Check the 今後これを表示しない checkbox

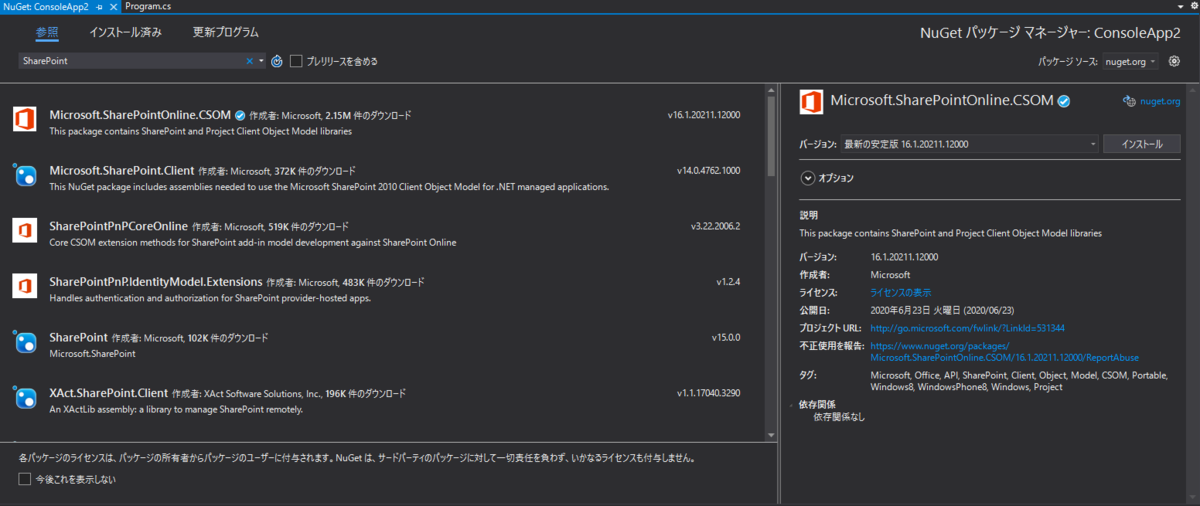(x=25, y=480)
